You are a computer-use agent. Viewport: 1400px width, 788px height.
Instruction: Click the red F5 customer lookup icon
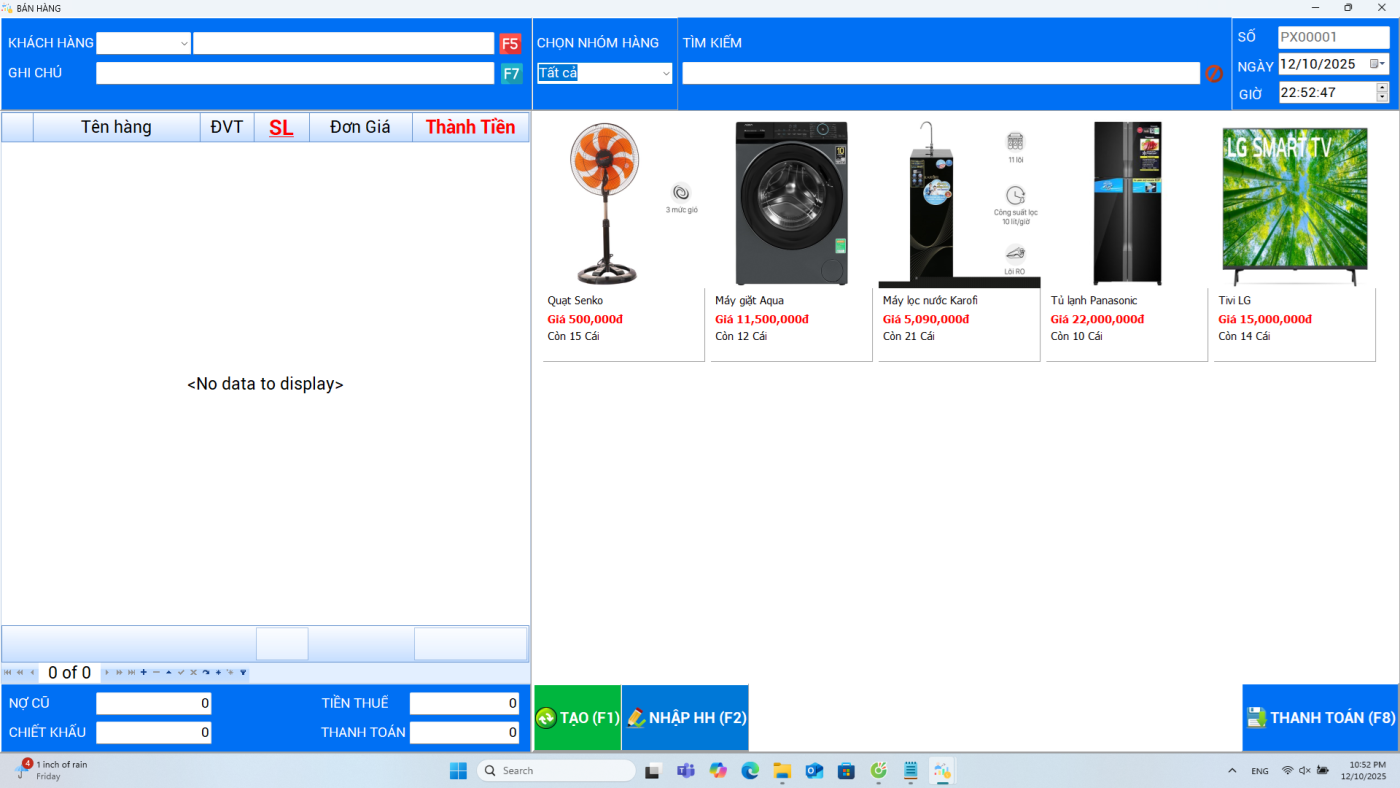(510, 44)
